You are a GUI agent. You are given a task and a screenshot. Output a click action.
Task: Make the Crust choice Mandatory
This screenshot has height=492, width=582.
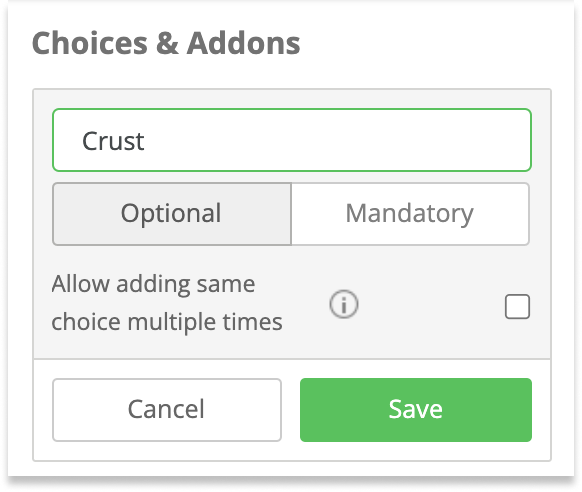[410, 214]
